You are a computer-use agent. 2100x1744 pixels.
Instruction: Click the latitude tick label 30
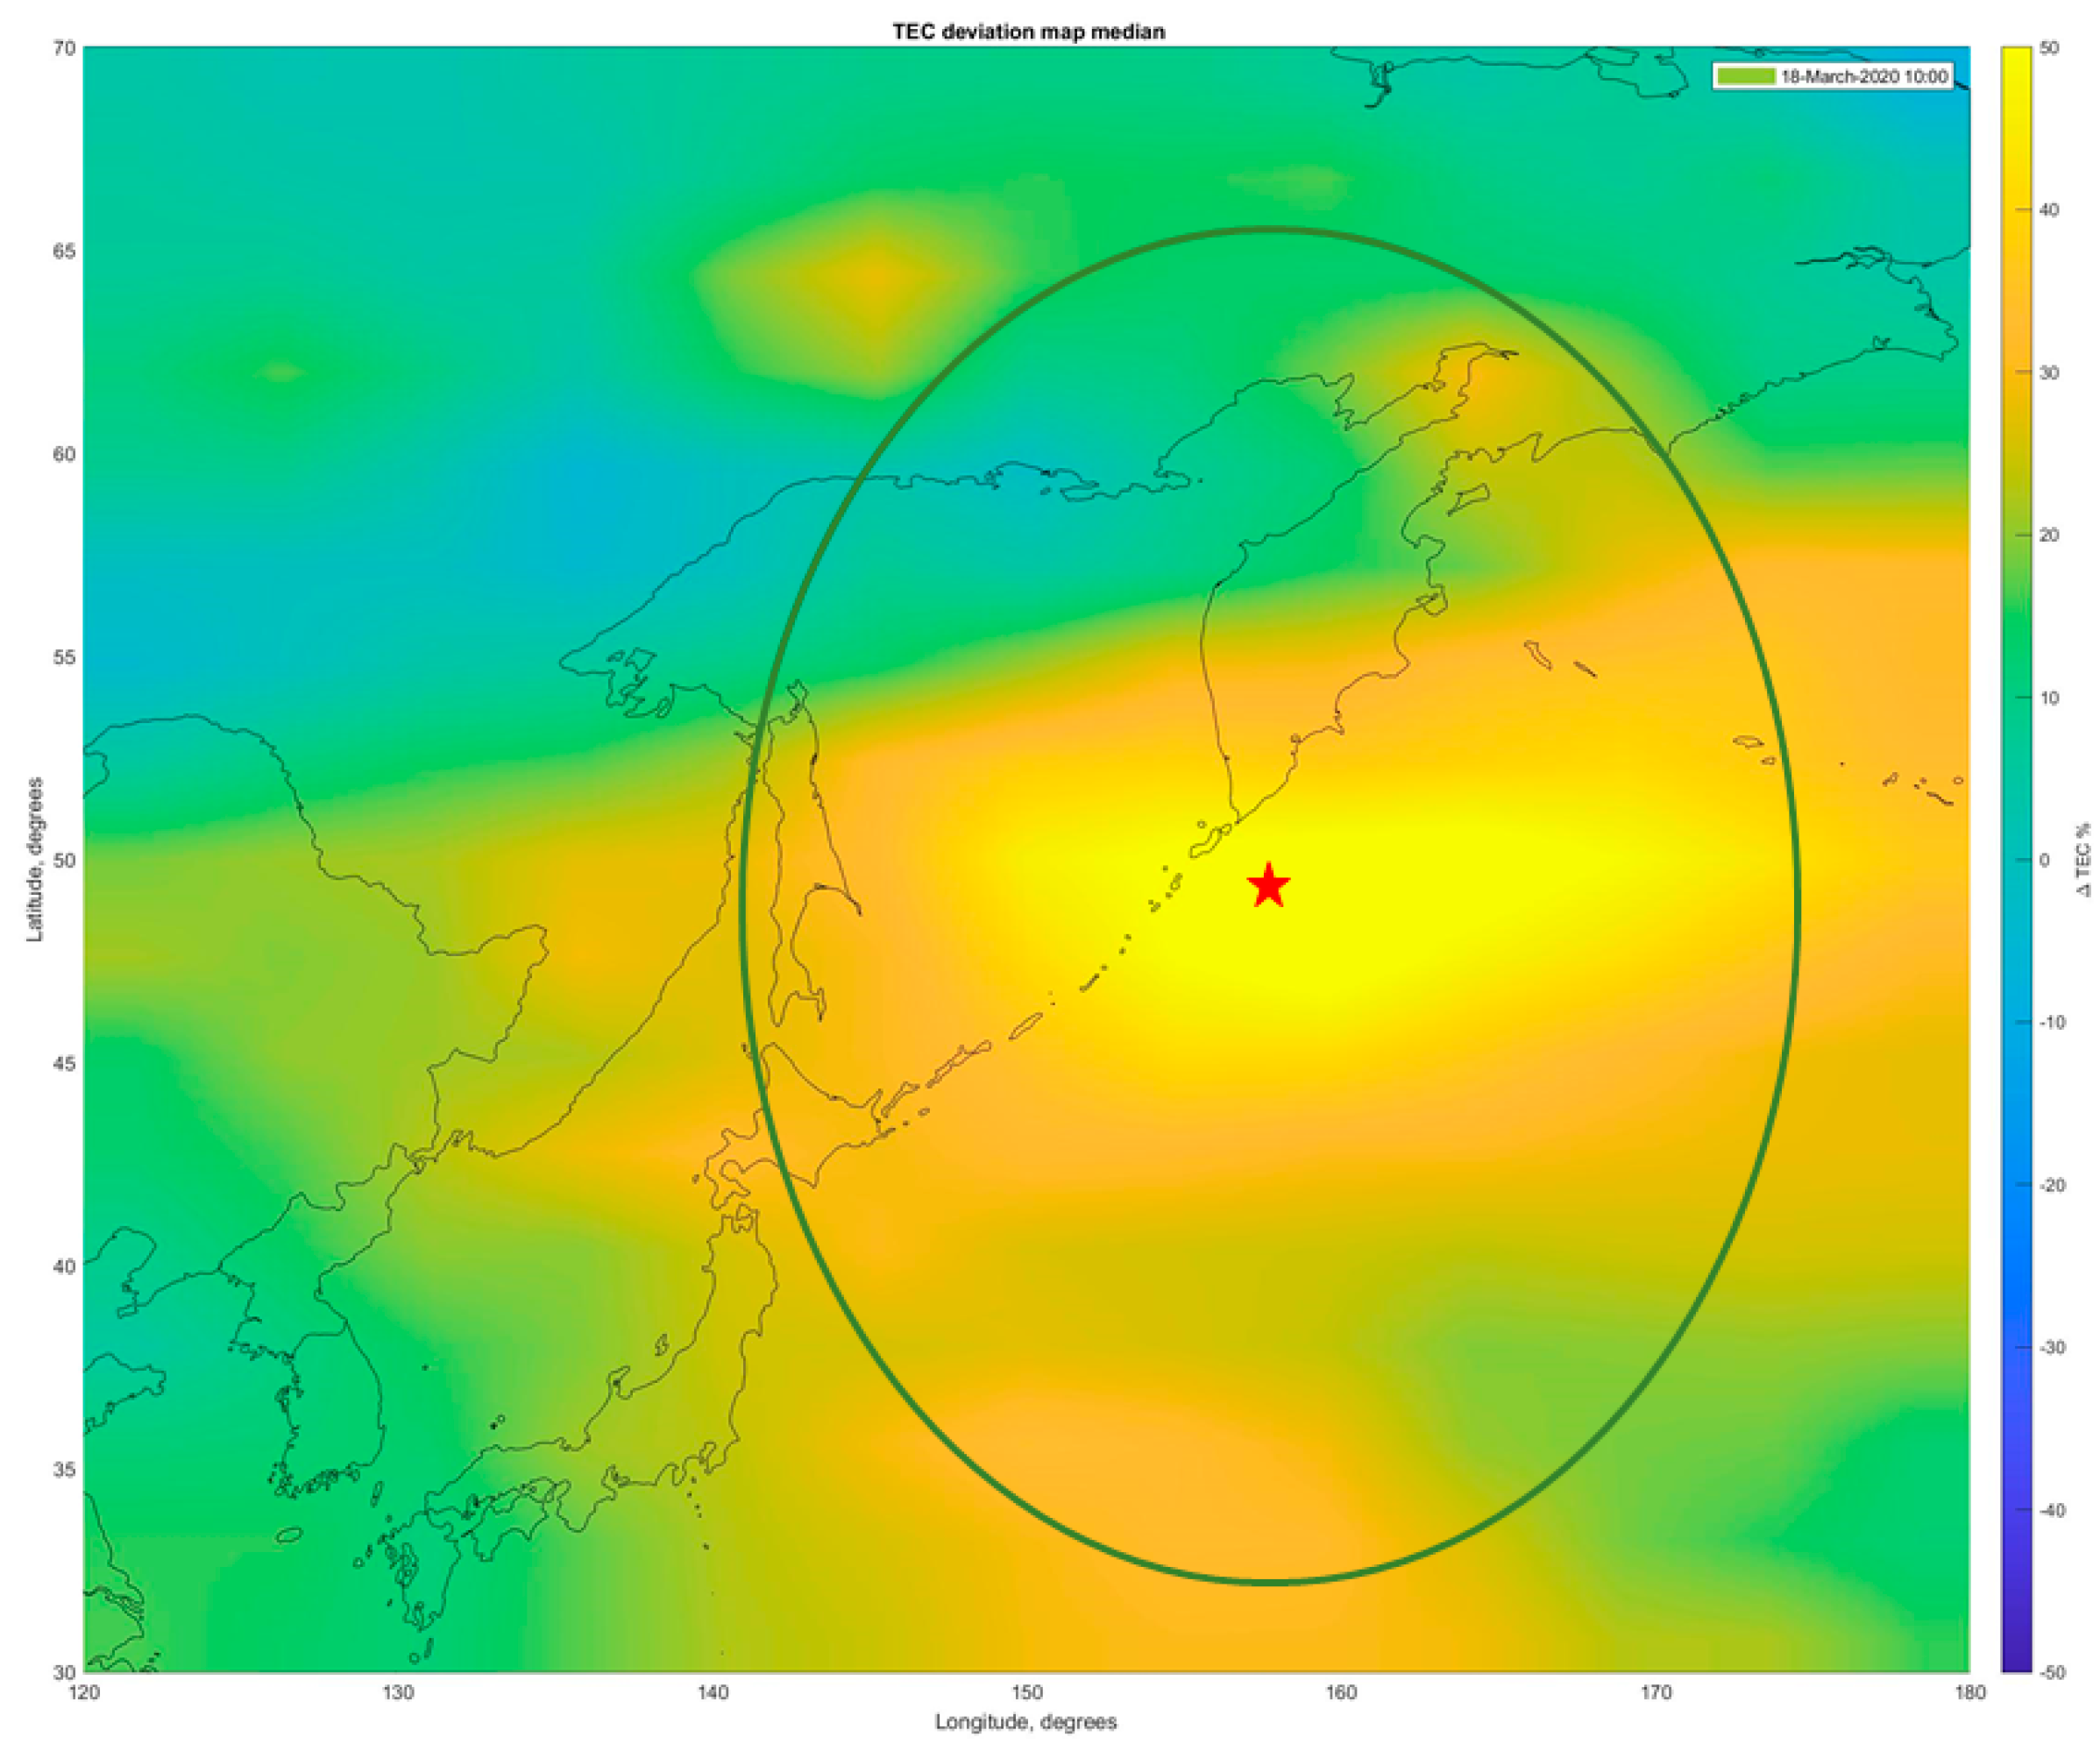point(62,1672)
